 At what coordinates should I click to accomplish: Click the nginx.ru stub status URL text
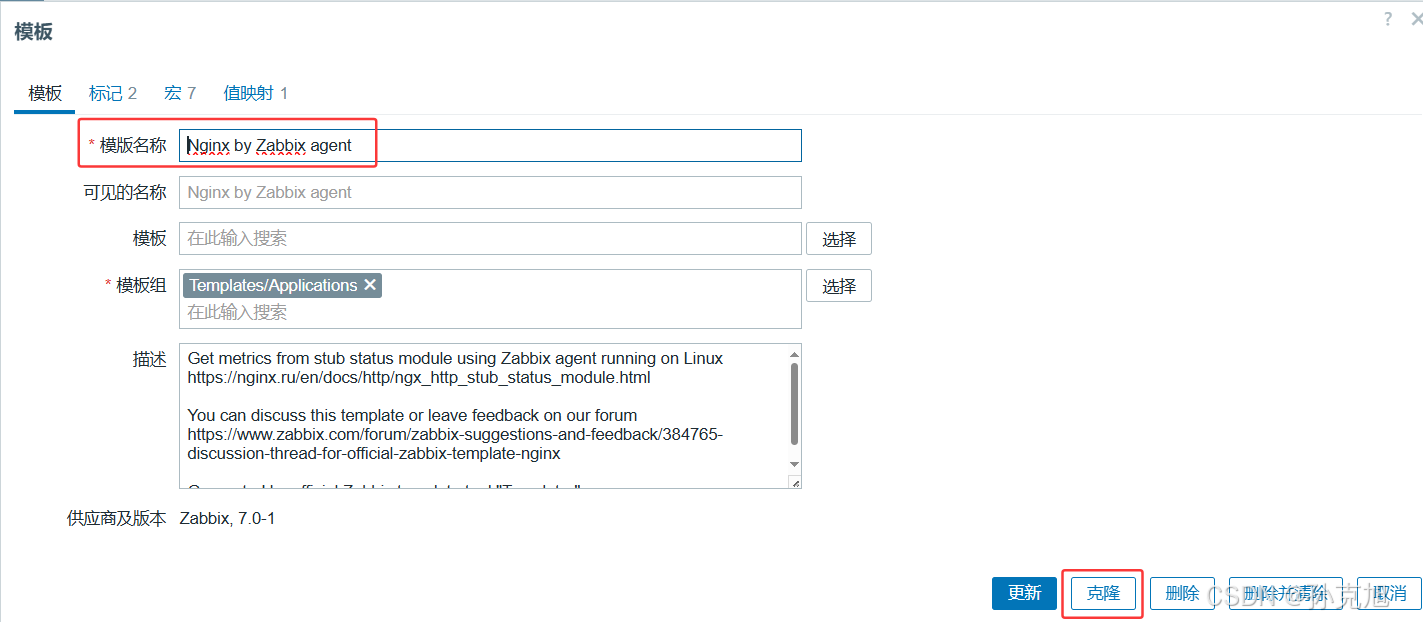point(419,377)
